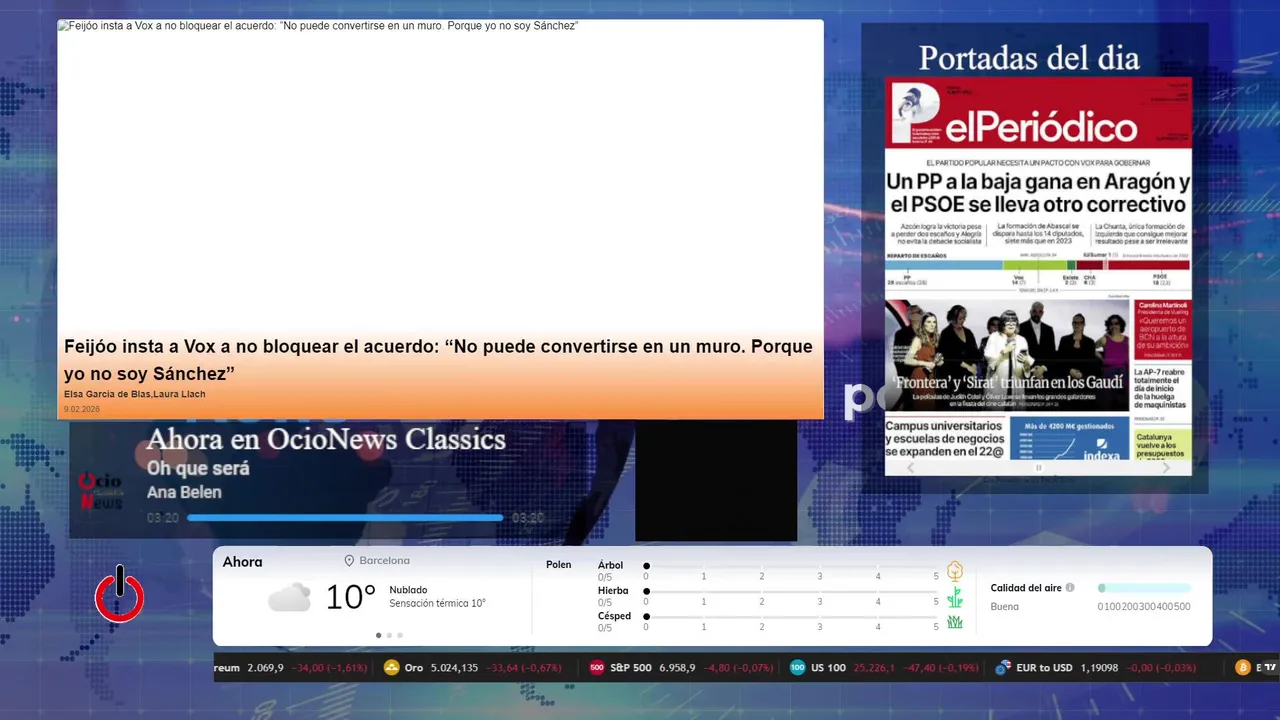Click the black video box beside player

716,480
